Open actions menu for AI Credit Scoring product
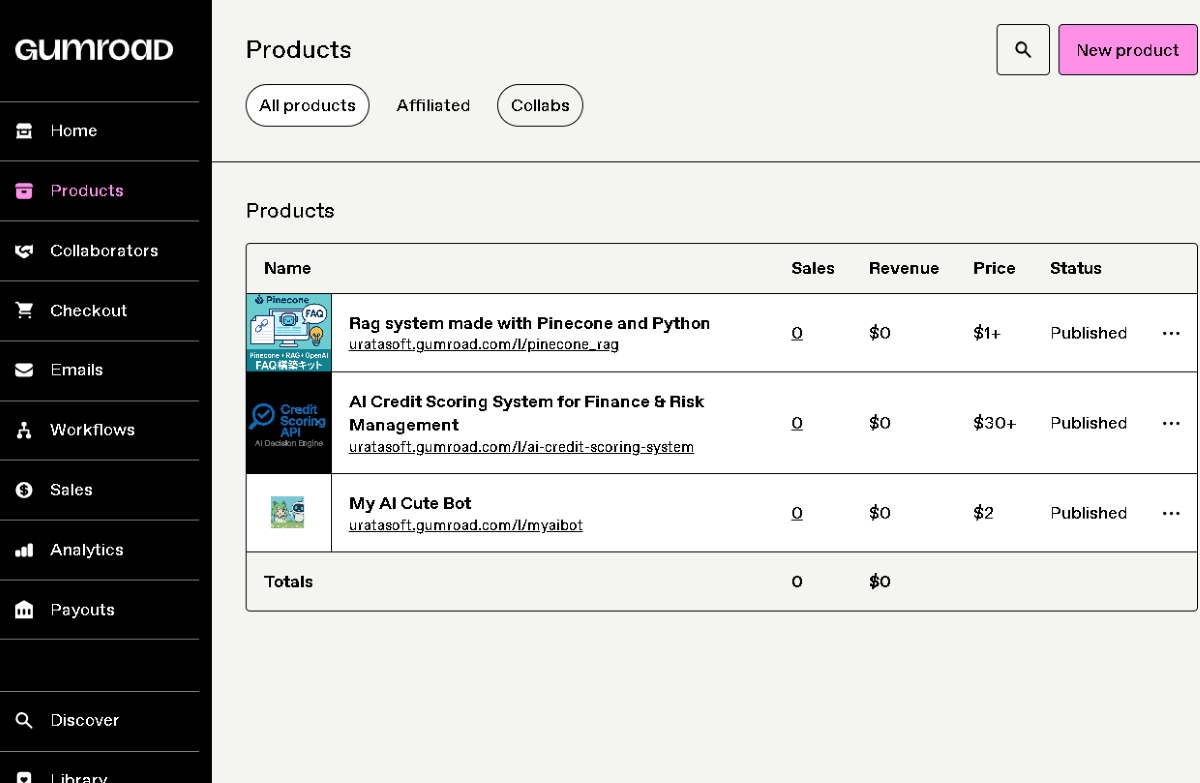Viewport: 1200px width, 783px height. [x=1171, y=423]
